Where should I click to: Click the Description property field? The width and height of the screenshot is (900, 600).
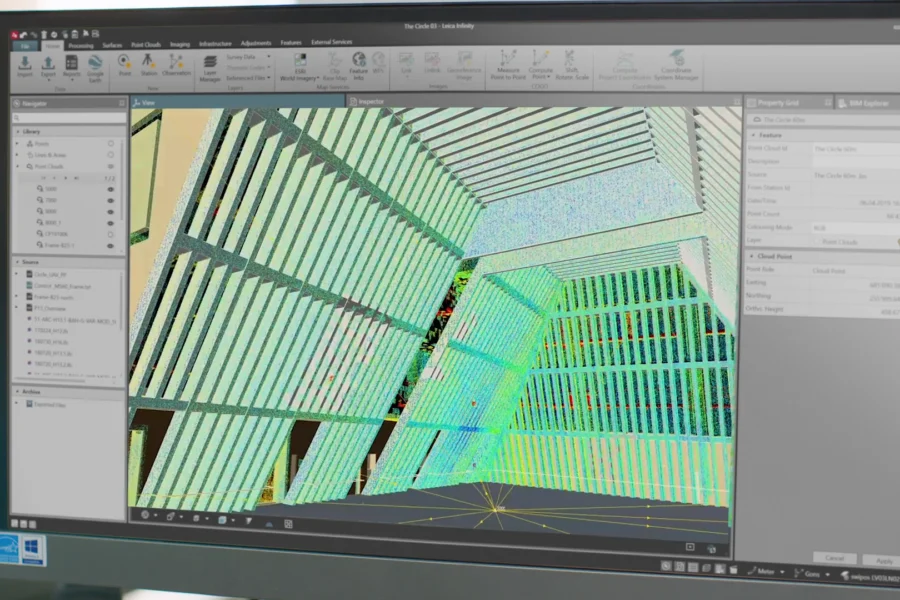pos(855,162)
